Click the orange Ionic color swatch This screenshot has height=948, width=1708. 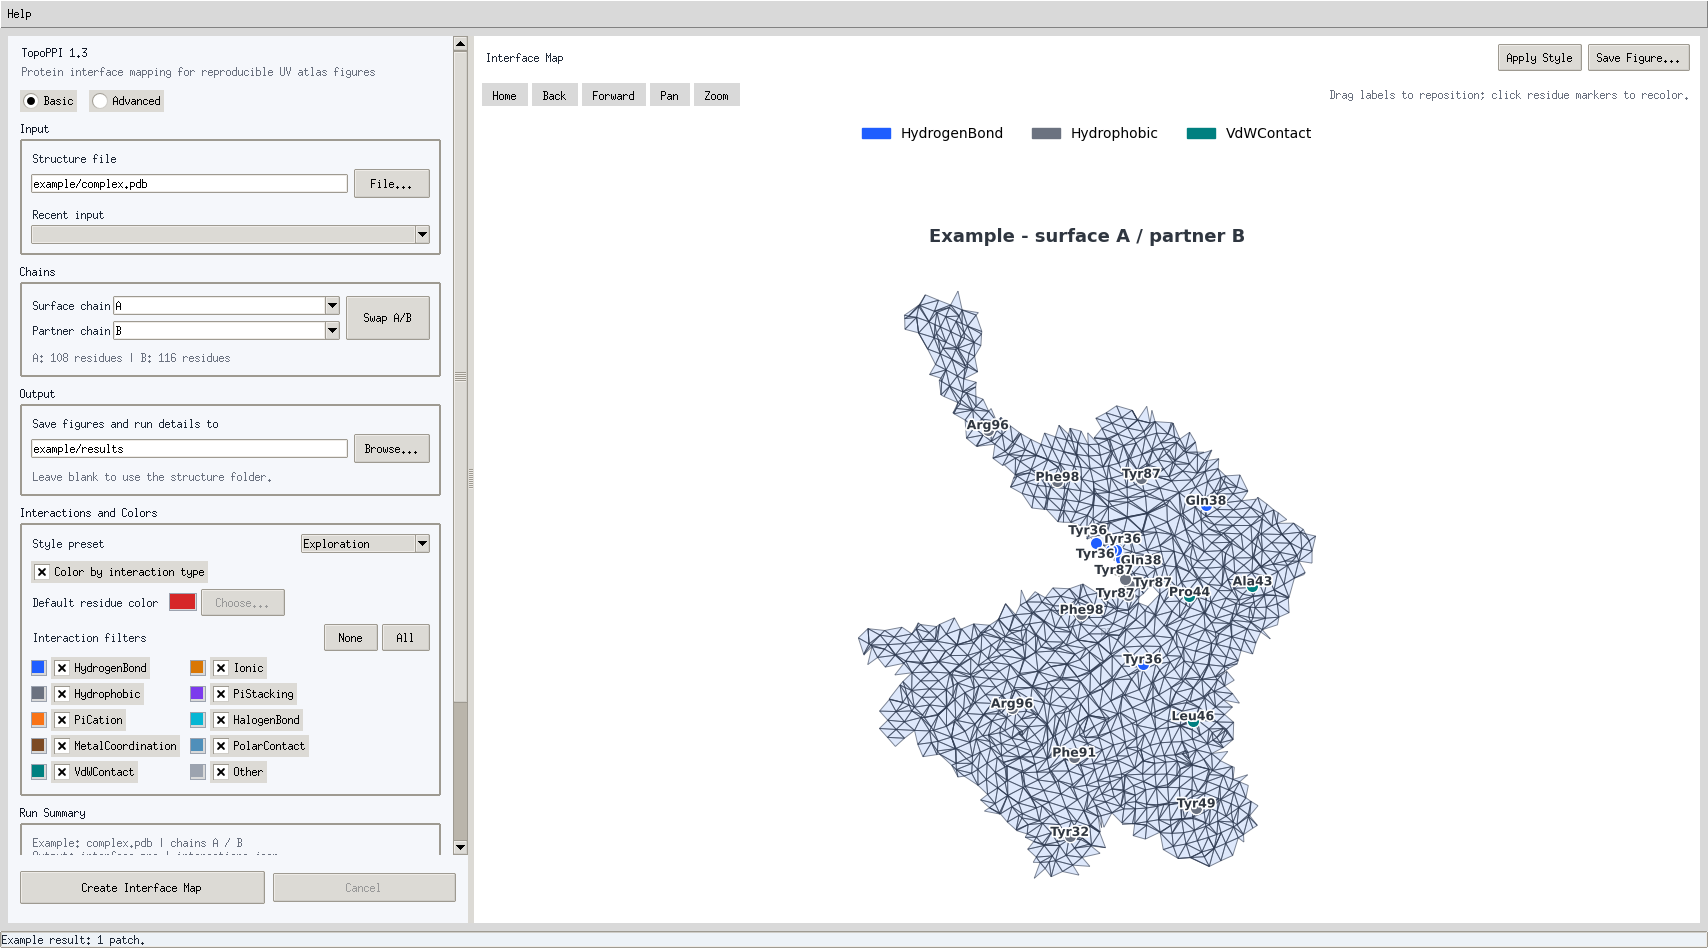click(197, 668)
